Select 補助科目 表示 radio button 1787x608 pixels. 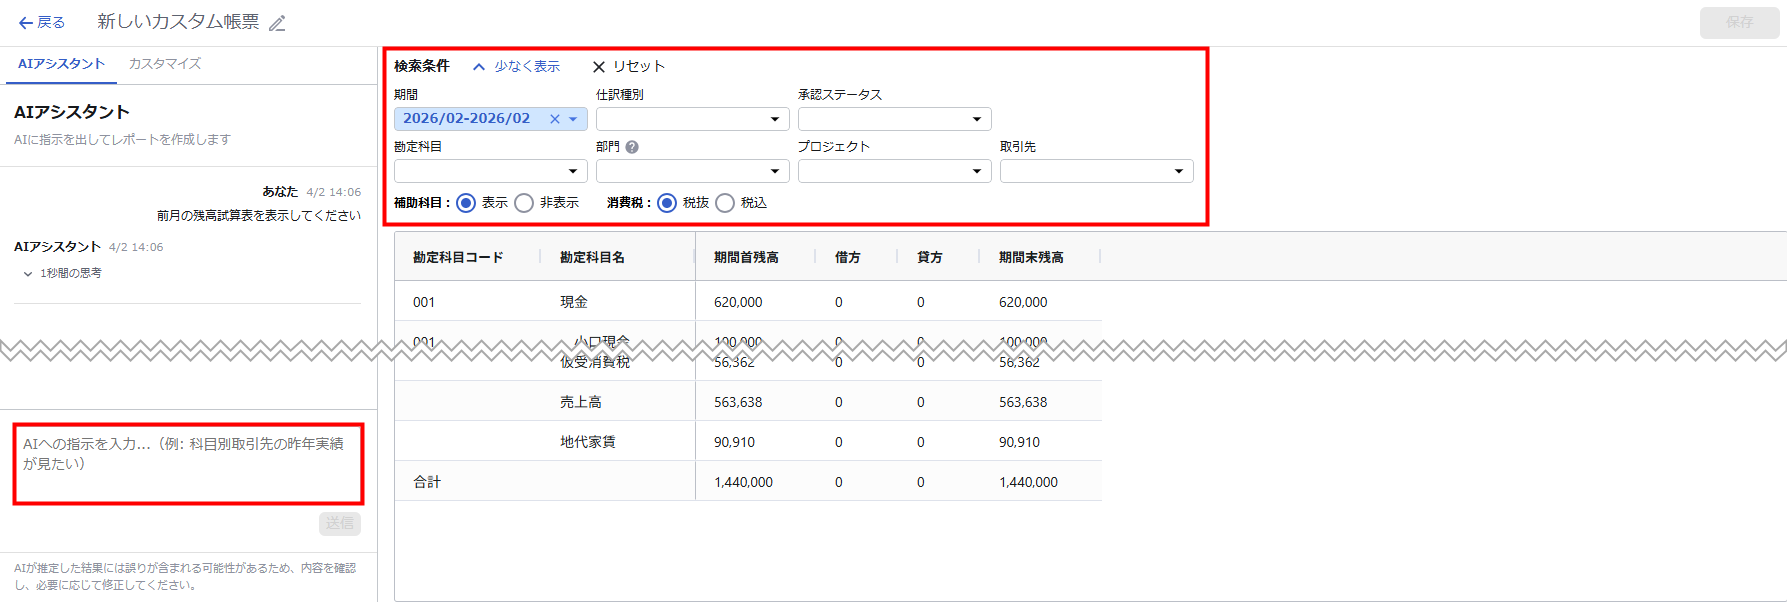466,203
